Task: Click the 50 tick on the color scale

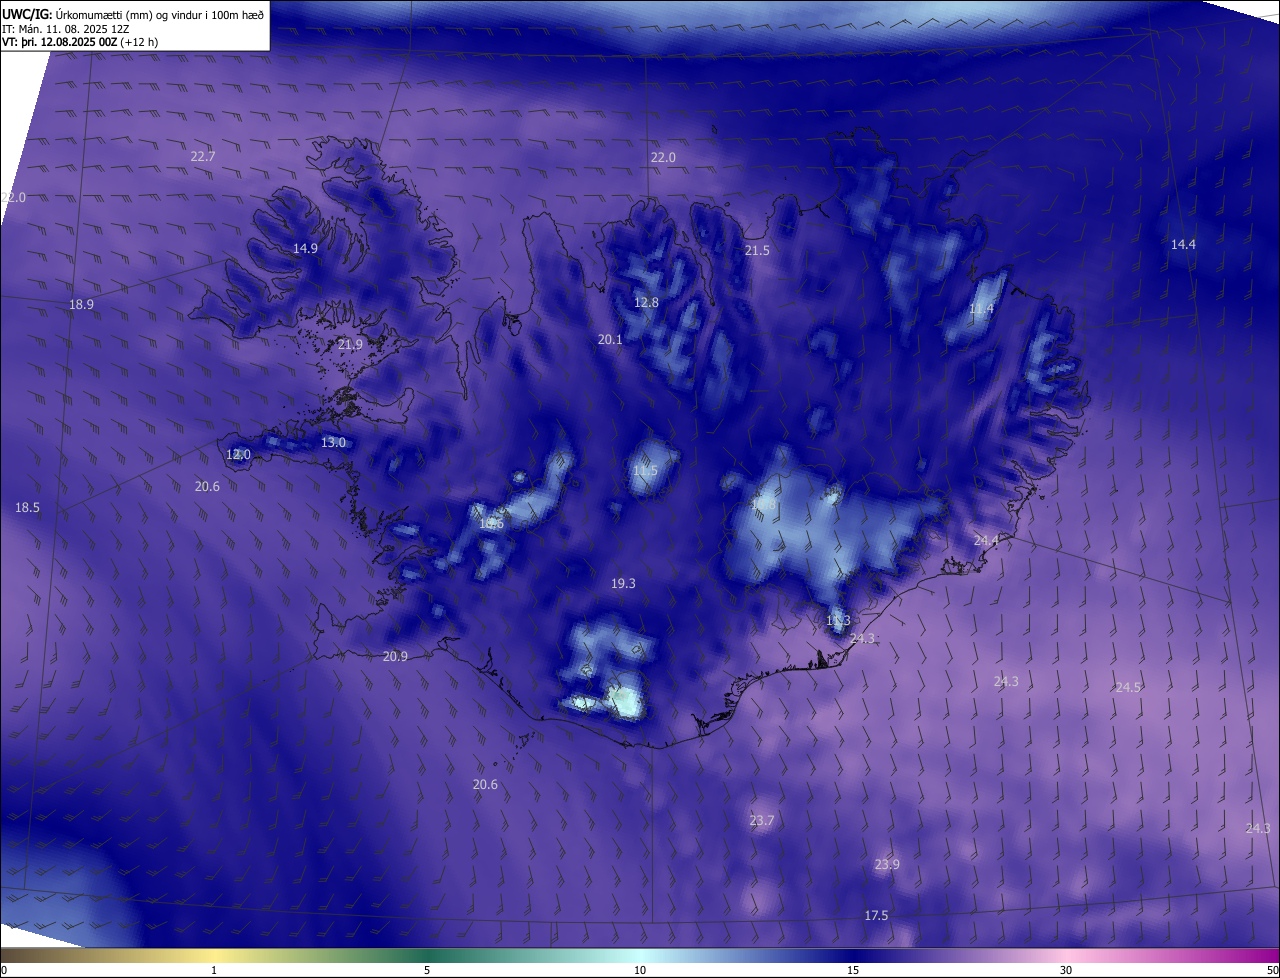Action: tap(1272, 970)
